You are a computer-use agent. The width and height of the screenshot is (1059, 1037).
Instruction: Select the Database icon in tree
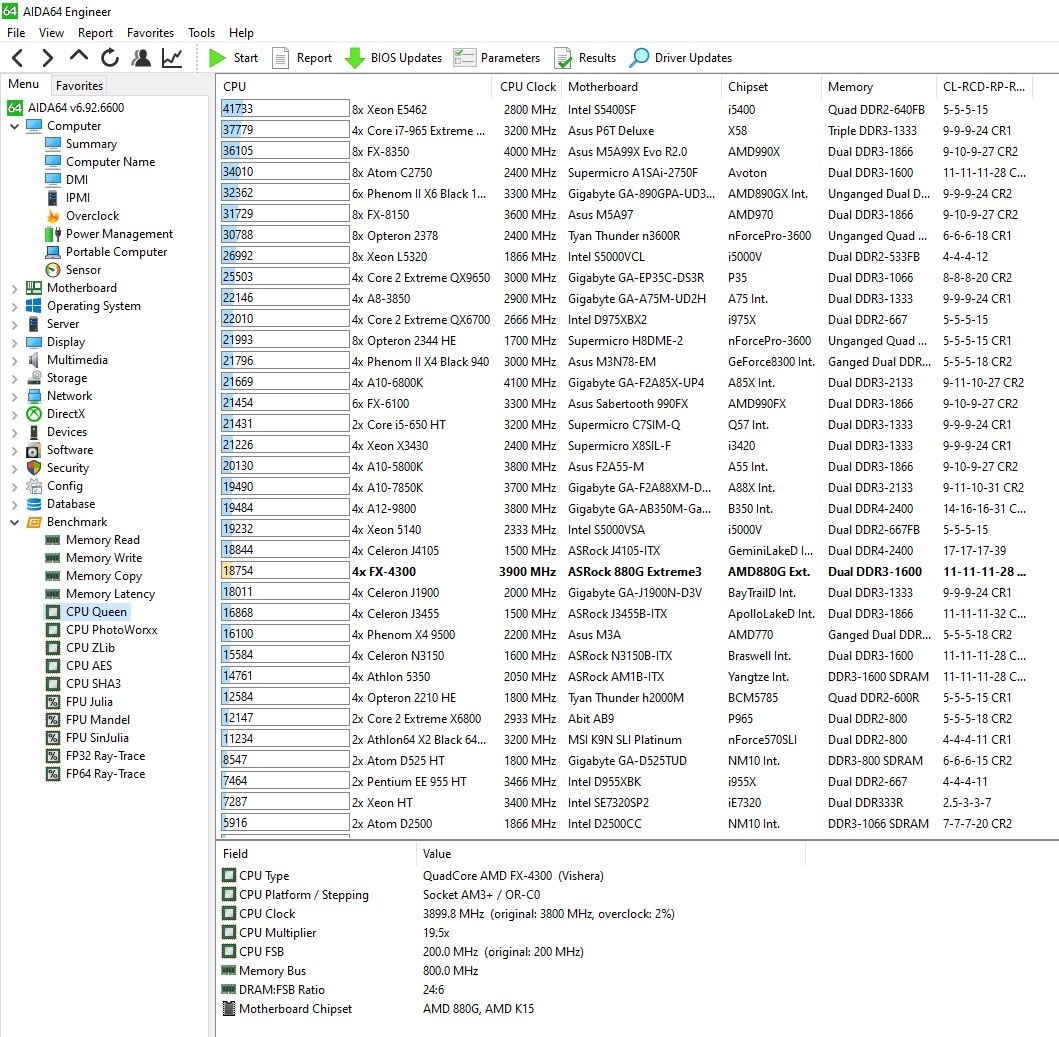[34, 504]
